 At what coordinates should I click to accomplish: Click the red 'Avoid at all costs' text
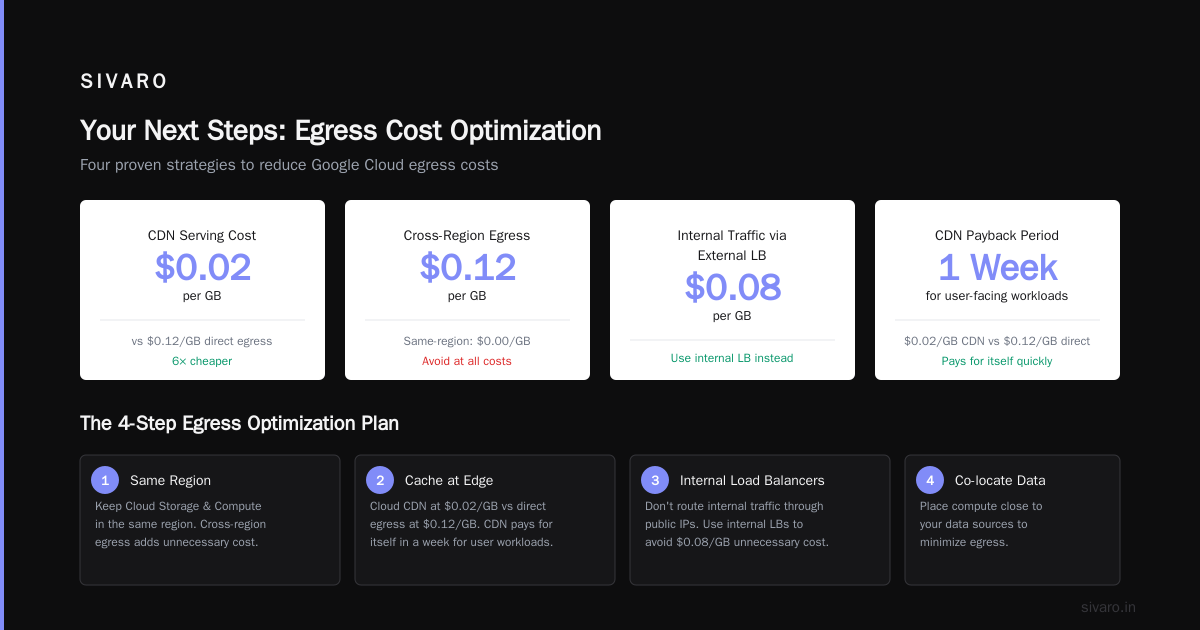click(x=467, y=361)
